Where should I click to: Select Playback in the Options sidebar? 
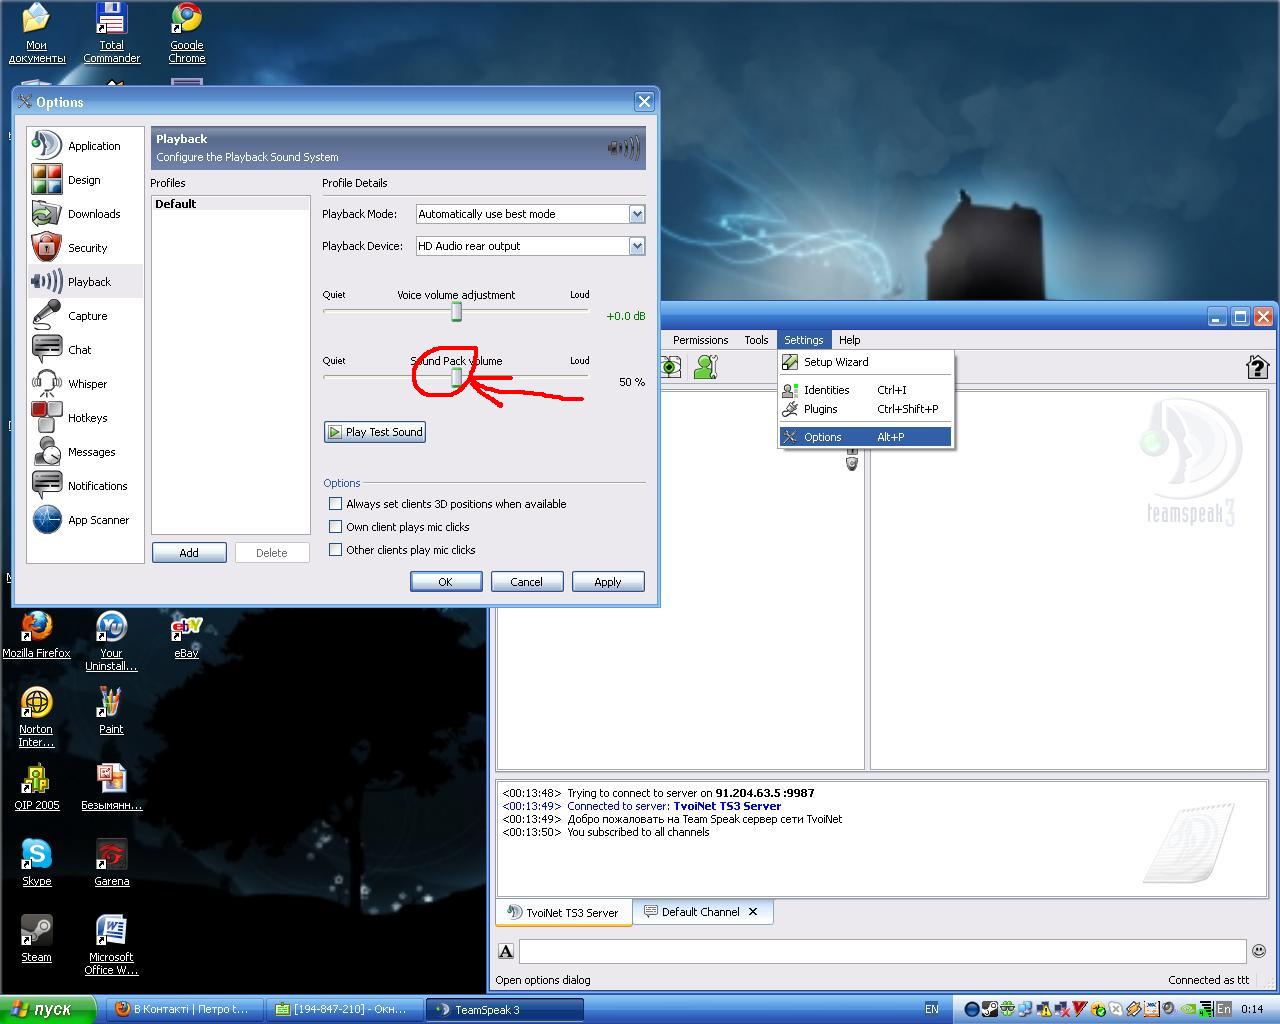point(85,282)
